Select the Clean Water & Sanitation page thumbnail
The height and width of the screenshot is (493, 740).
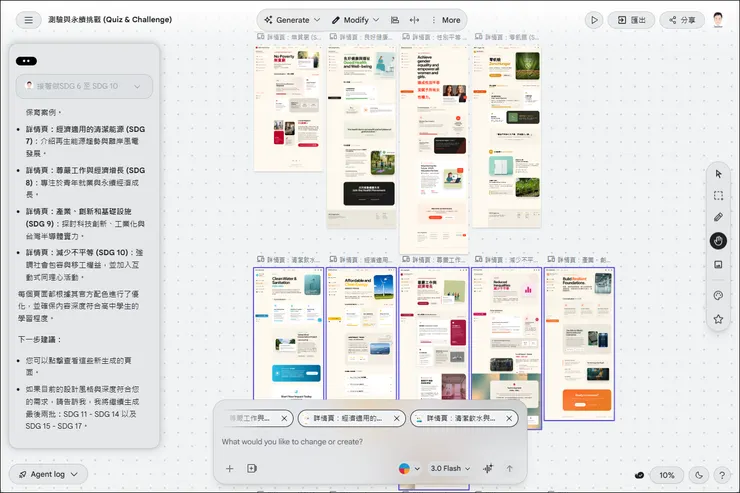pyautogui.click(x=288, y=333)
